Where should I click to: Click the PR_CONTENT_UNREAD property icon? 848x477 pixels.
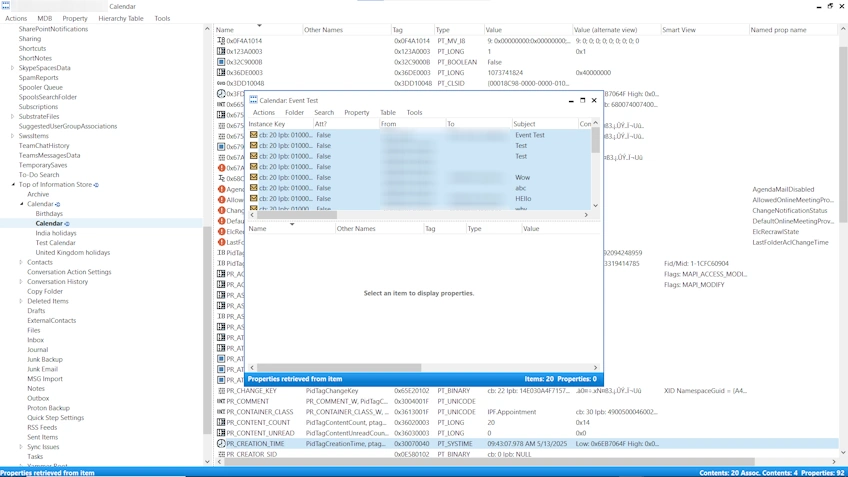coord(221,433)
